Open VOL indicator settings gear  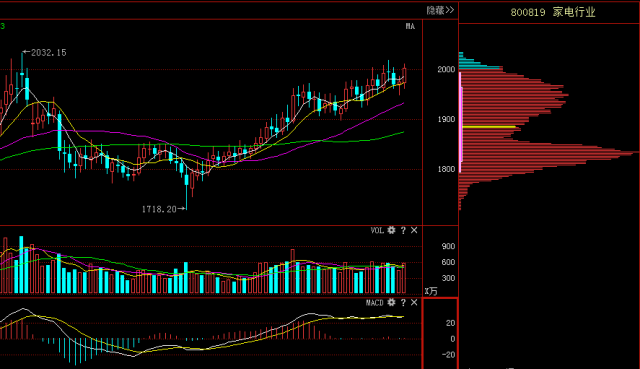coord(391,230)
